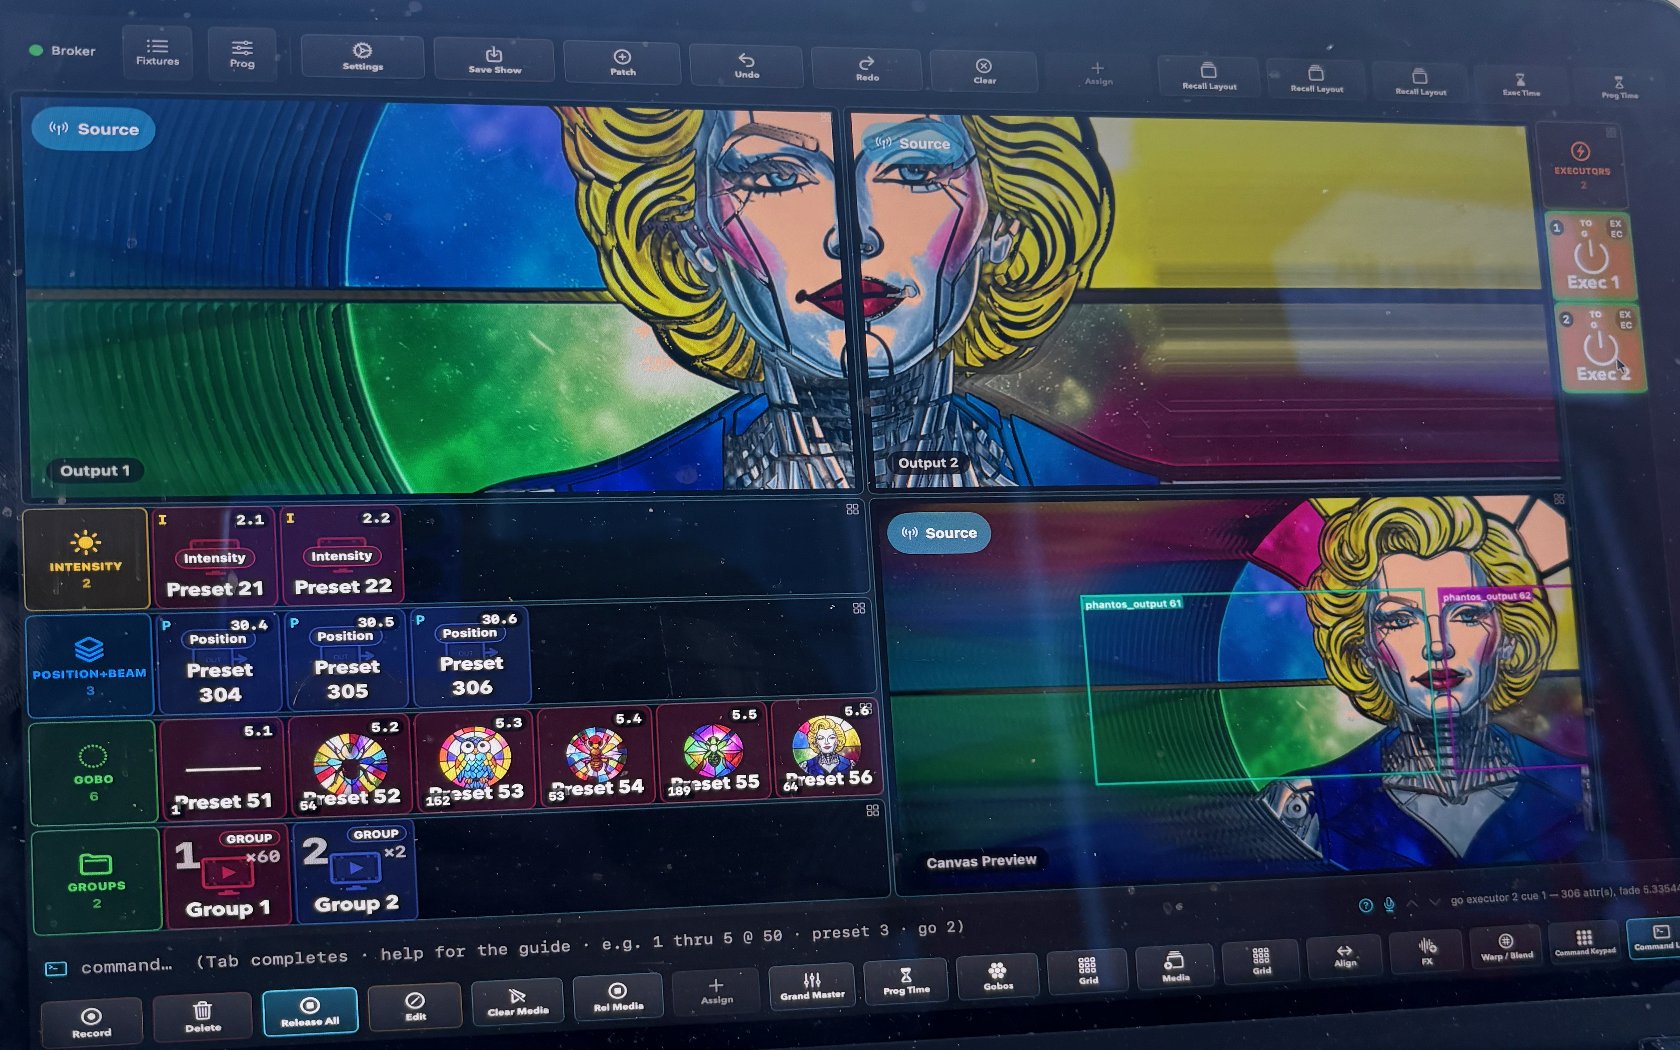The image size is (1680, 1050).
Task: Toggle Source badge on Output 1 view
Action: [x=94, y=129]
